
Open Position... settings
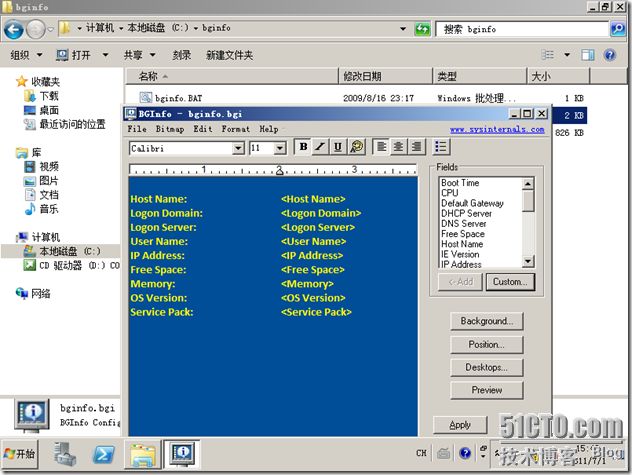[x=486, y=345]
